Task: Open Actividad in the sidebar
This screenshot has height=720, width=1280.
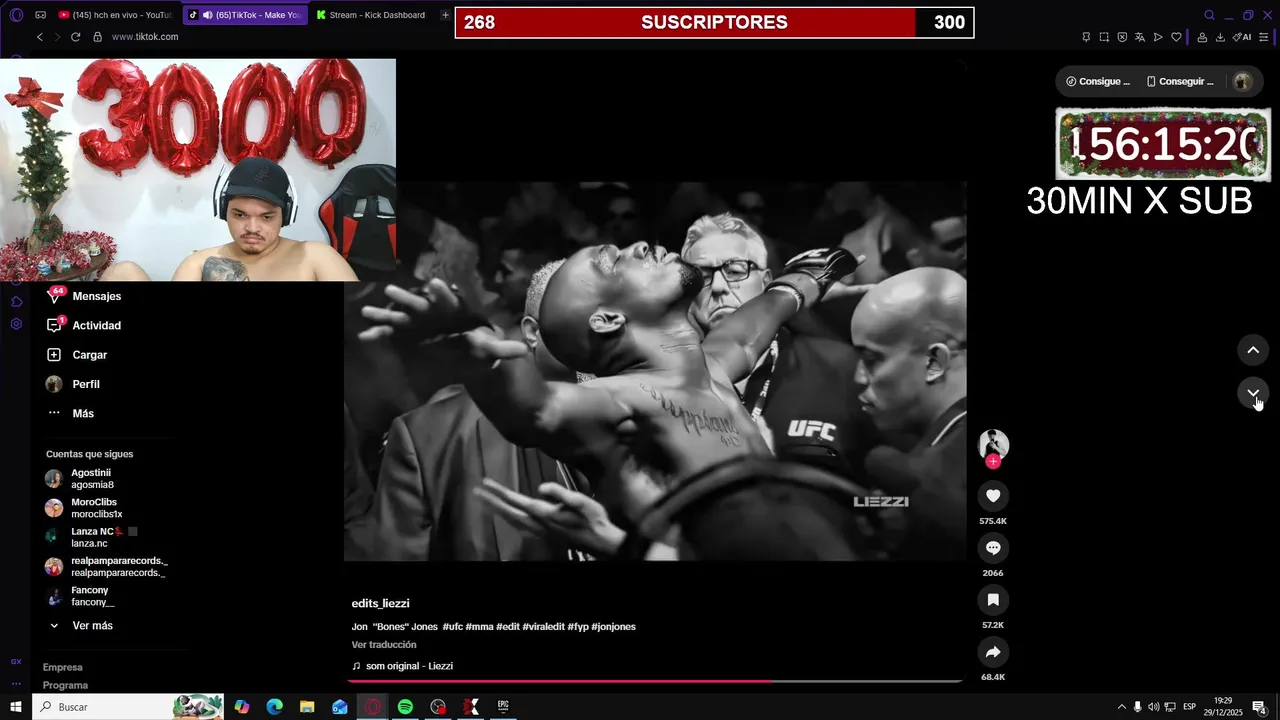Action: (x=96, y=325)
